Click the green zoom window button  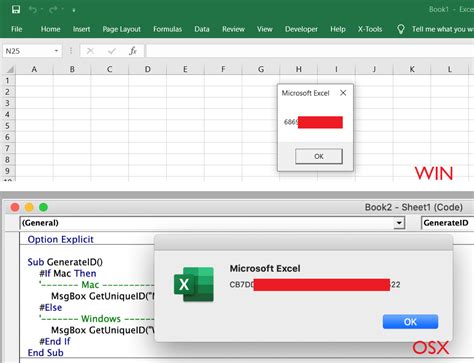43,207
